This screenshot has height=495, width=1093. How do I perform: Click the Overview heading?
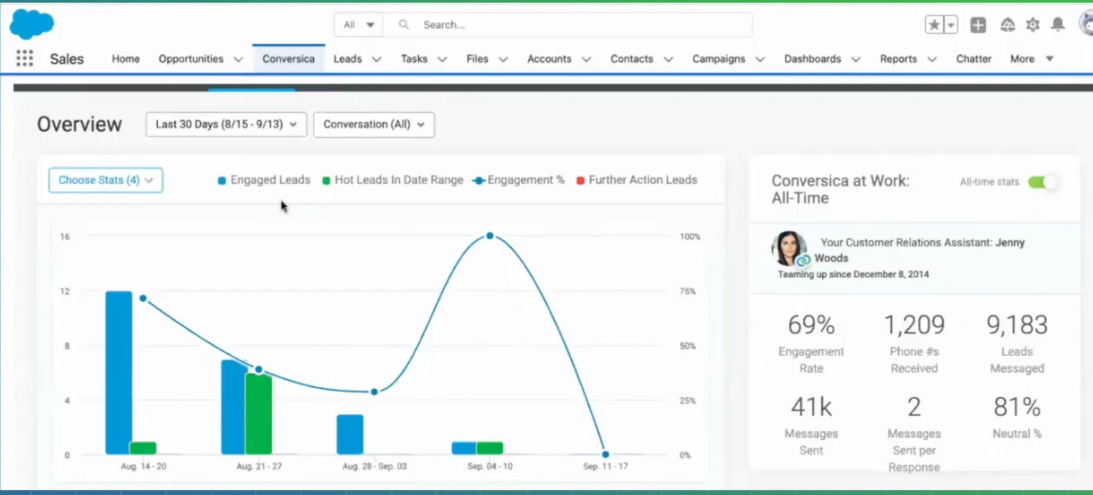coord(79,124)
